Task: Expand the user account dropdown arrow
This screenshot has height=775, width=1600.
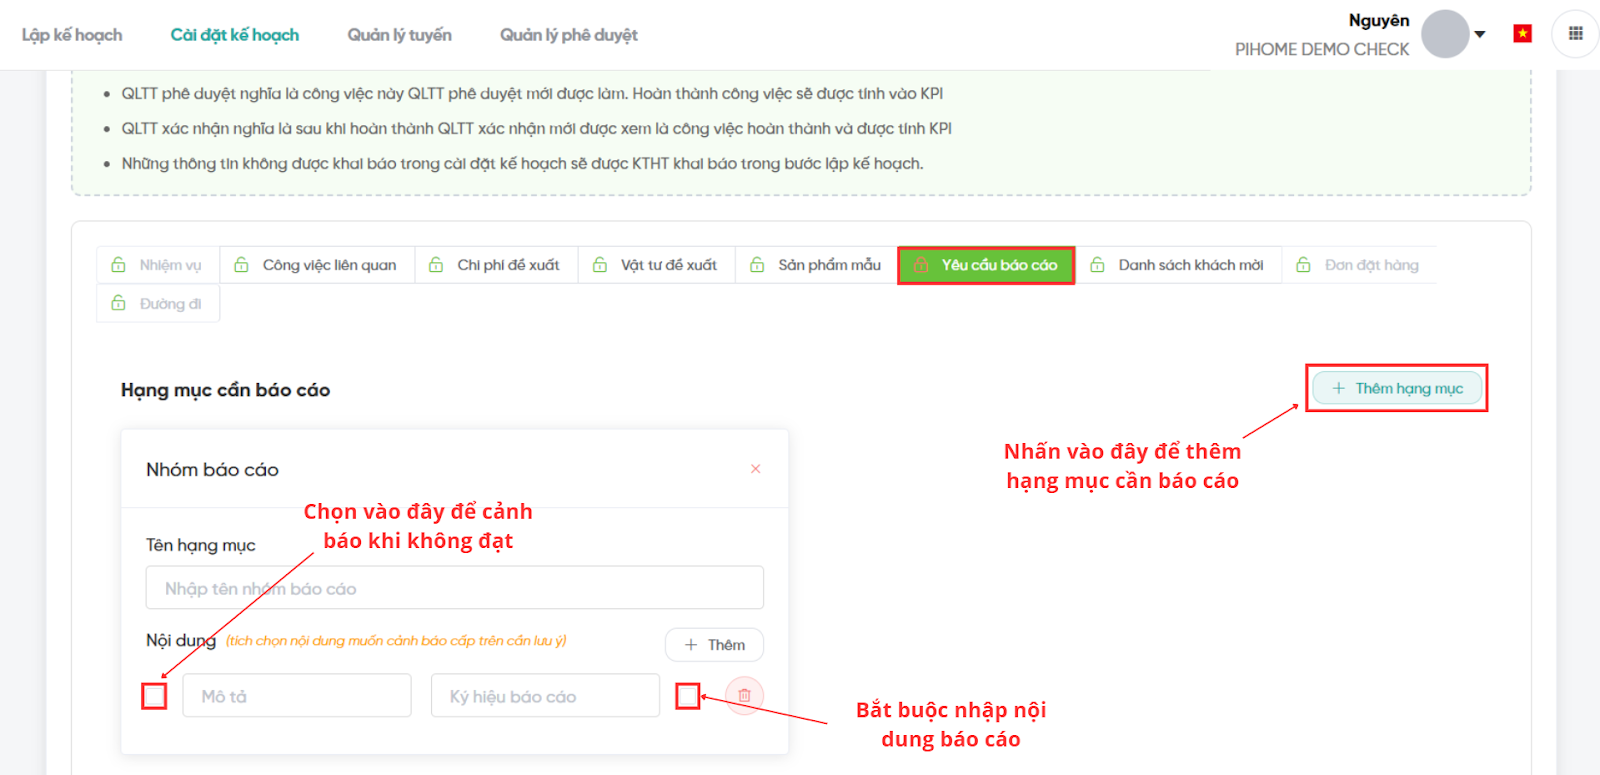Action: pos(1480,34)
